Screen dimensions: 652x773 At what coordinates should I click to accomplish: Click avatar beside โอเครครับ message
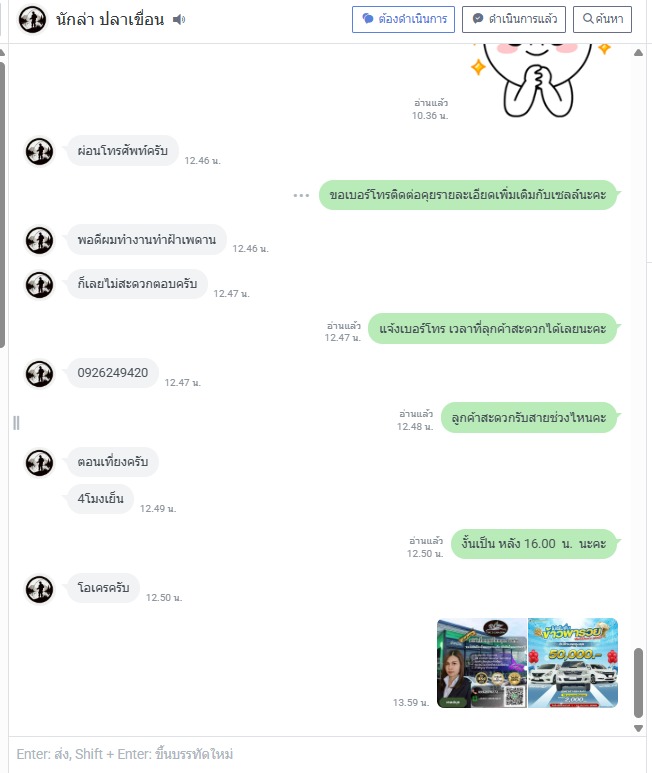tap(39, 589)
